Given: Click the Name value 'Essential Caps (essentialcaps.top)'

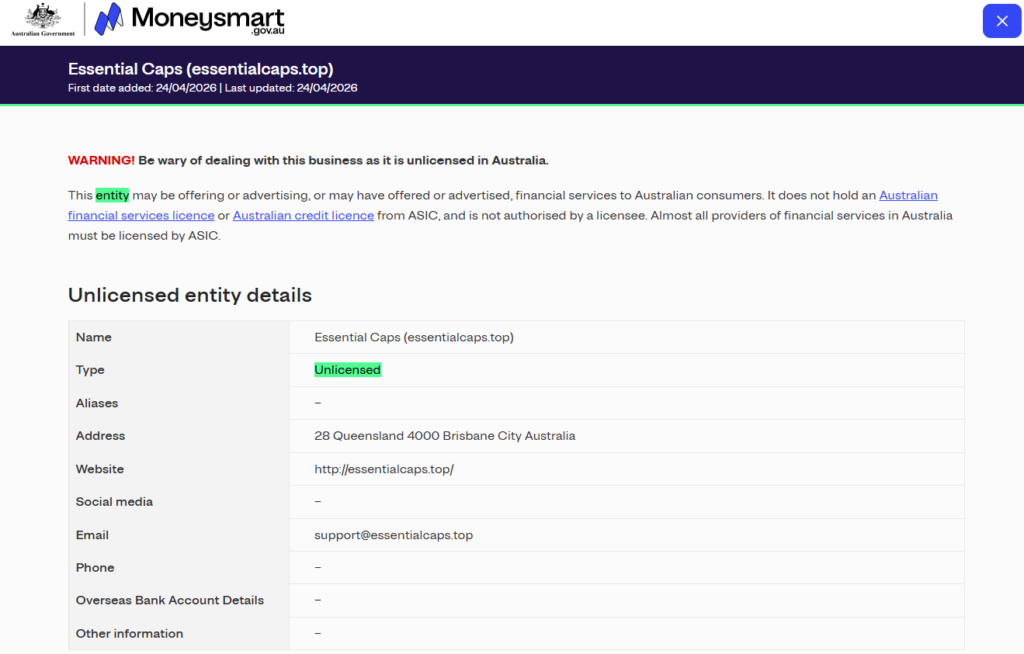Looking at the screenshot, I should [414, 337].
